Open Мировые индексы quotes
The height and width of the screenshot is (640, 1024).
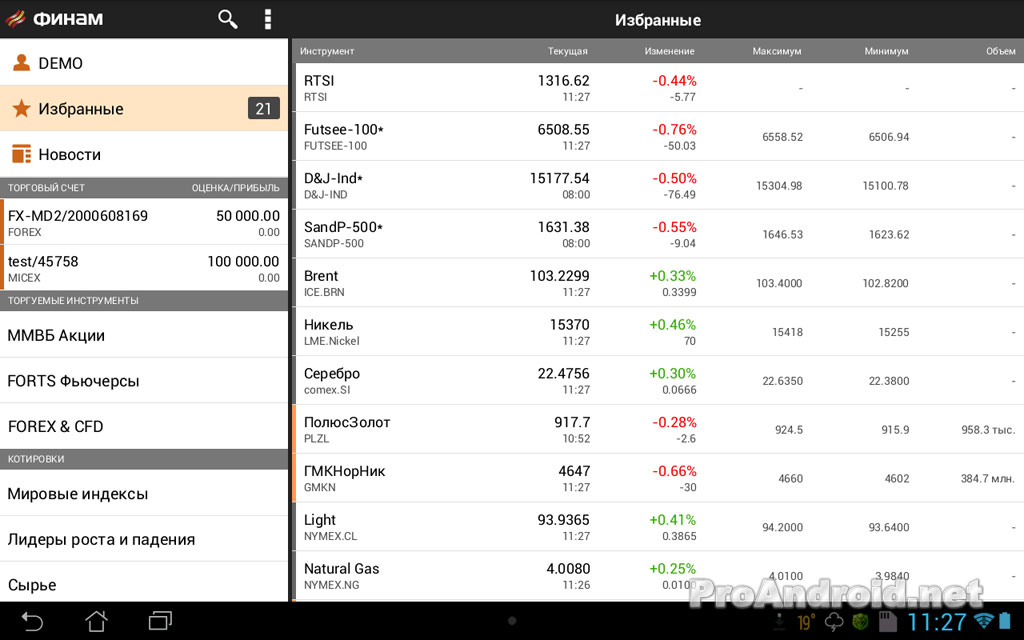(144, 493)
